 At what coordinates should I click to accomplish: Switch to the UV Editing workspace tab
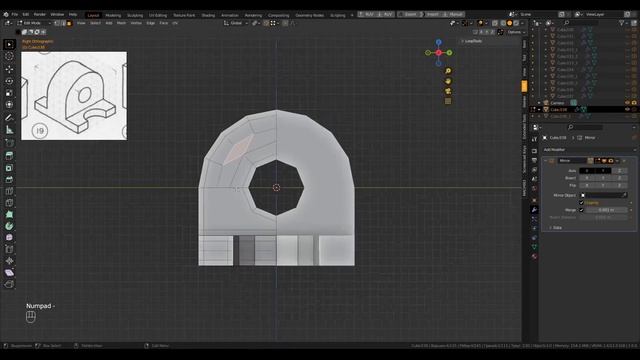158,15
